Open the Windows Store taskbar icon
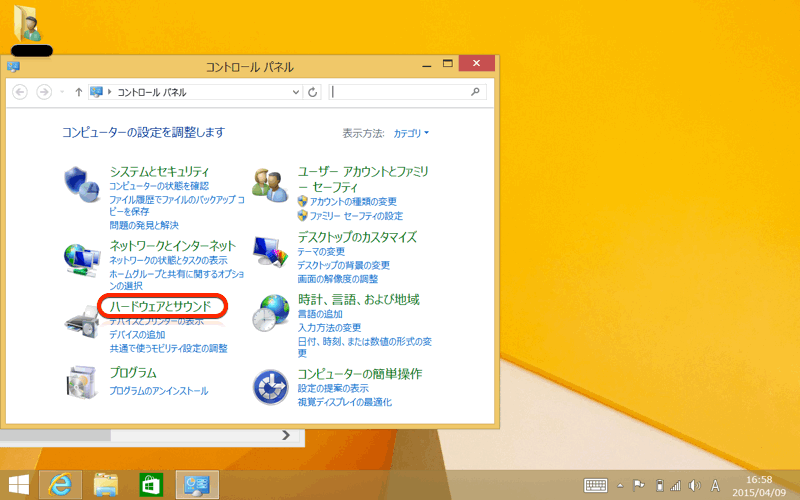The image size is (800, 500). 151,485
